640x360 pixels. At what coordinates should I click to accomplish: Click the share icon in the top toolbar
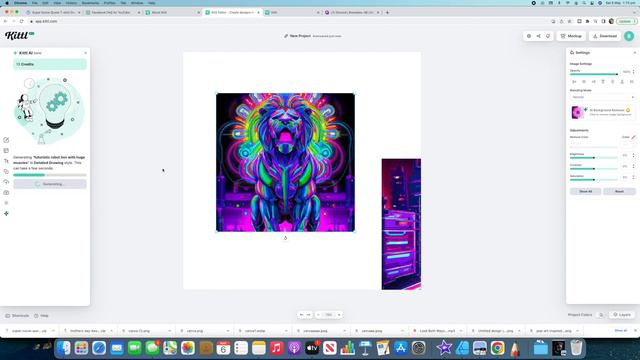(x=538, y=36)
